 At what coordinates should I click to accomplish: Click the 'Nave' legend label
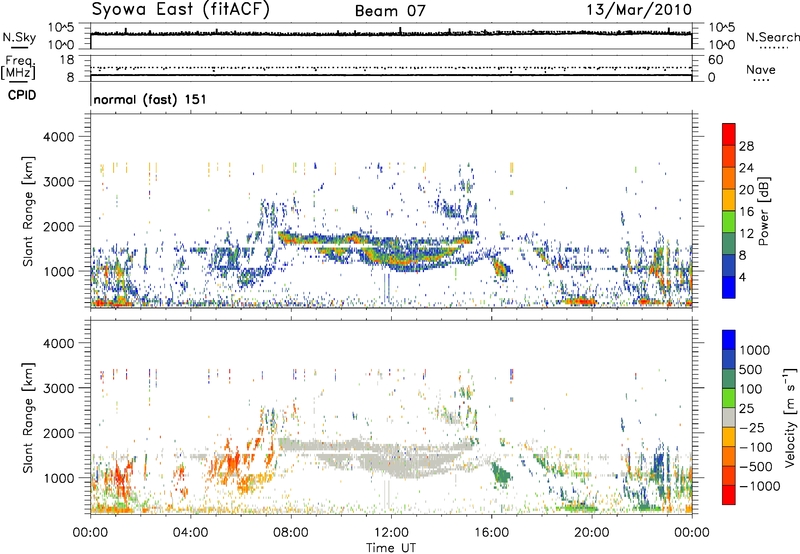(761, 70)
